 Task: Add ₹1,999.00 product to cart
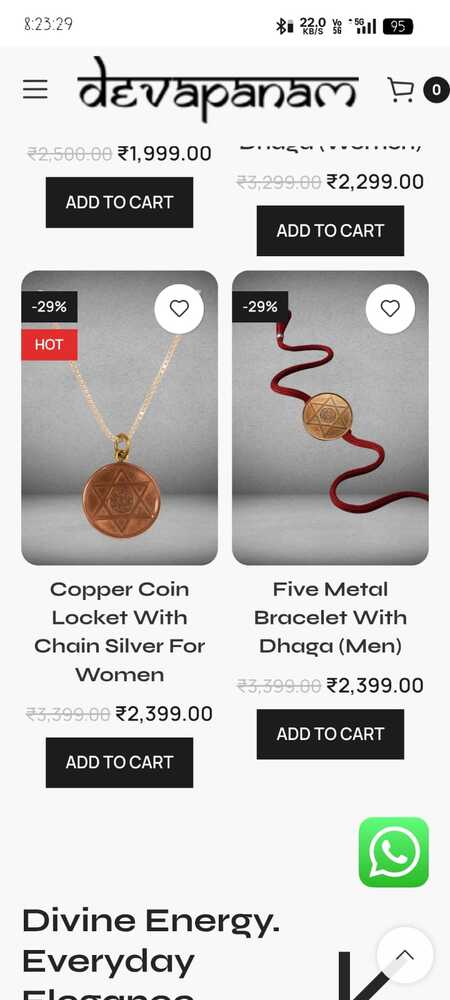tap(119, 202)
